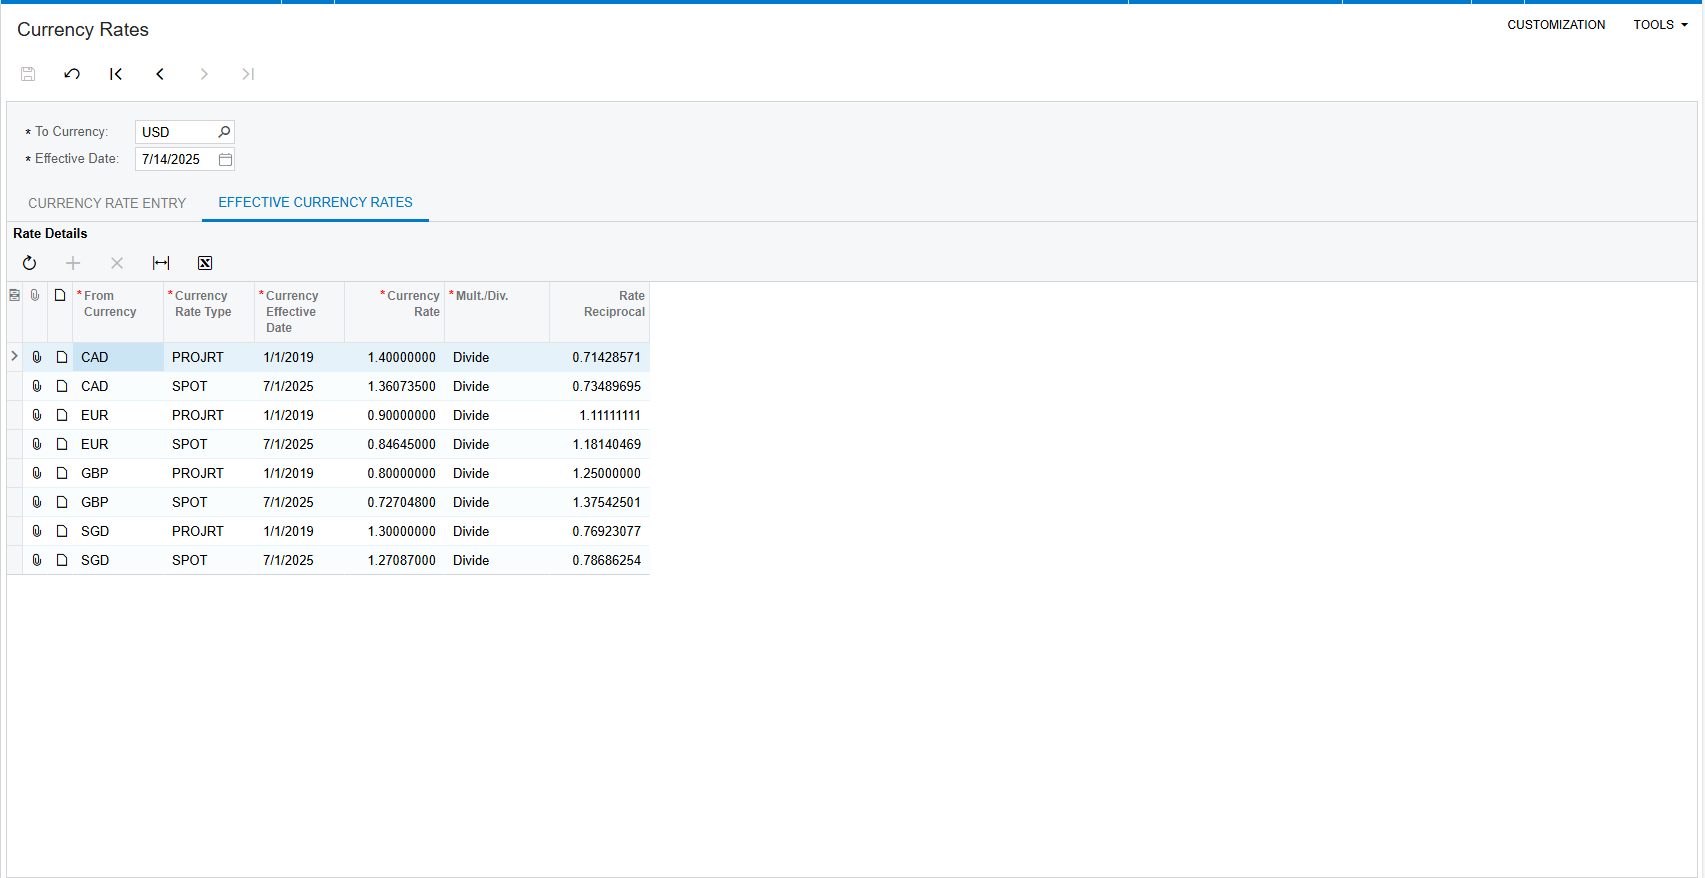Screen dimensions: 1705x878
Task: Open note for CAD PROJRT row
Action: [x=62, y=357]
